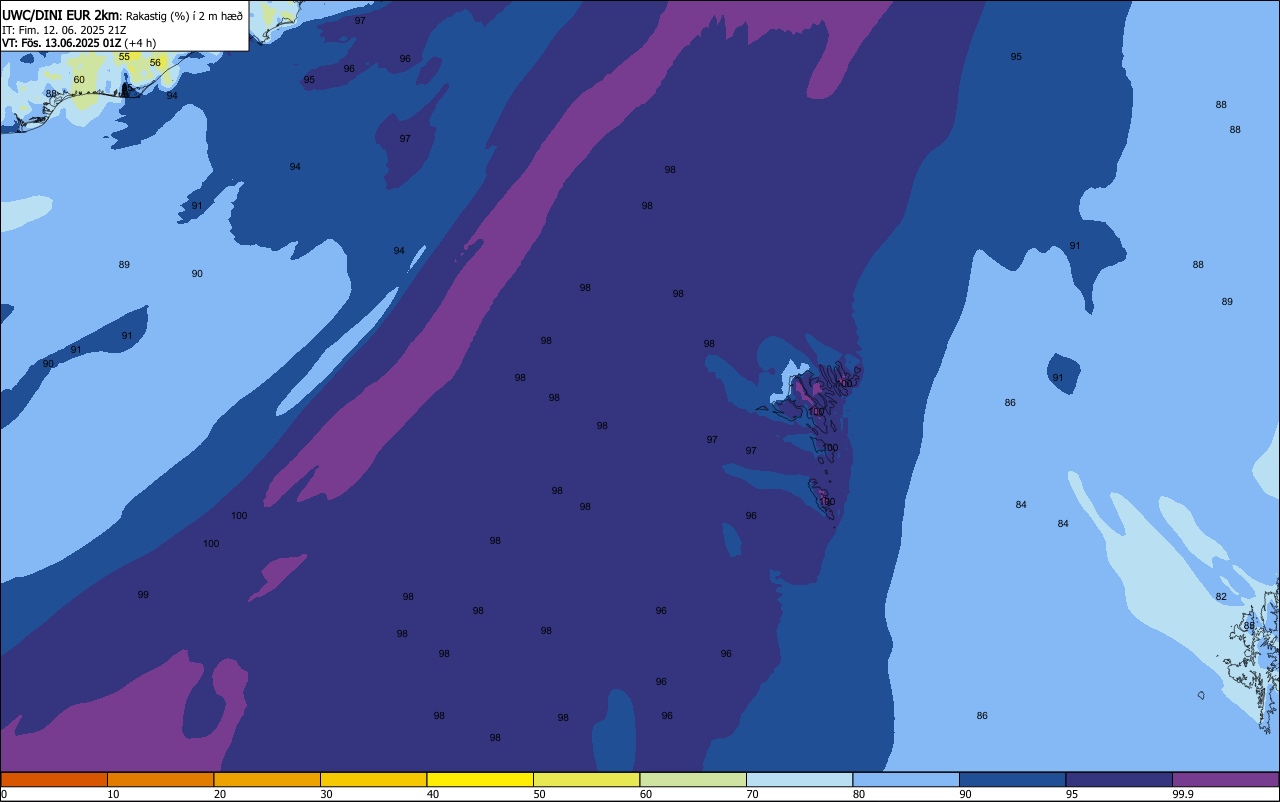Click the 'VT: Fös. 13.06.2025 01Z' valid time
Screen dimensions: 1280x802
61,43
